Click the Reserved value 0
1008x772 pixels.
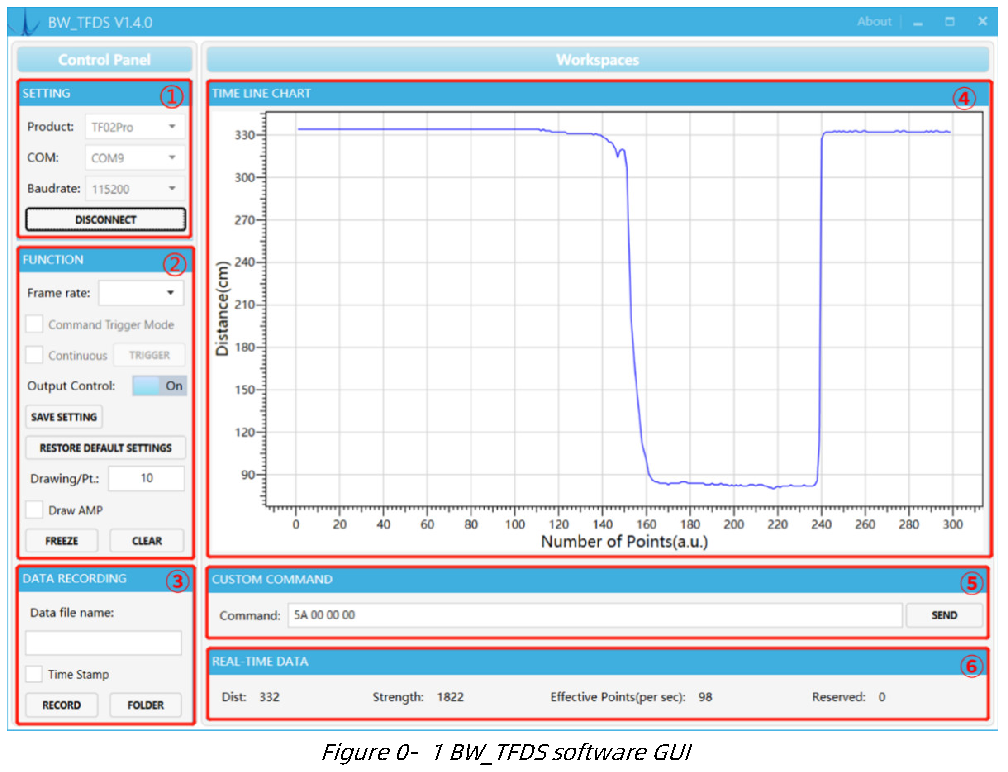[882, 697]
